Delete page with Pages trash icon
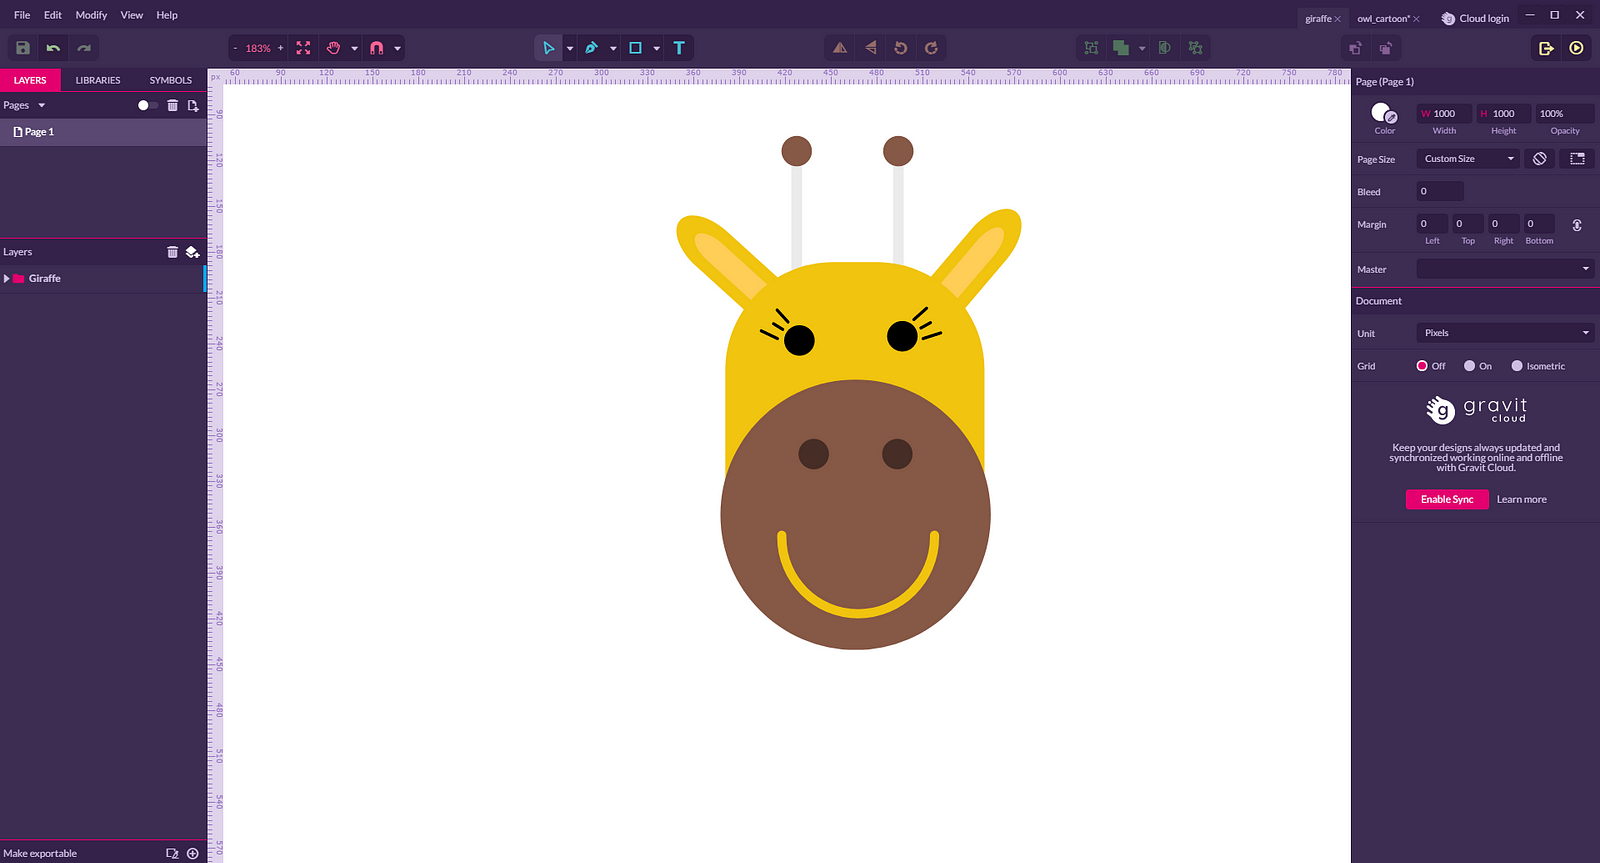The width and height of the screenshot is (1600, 863). click(x=172, y=105)
